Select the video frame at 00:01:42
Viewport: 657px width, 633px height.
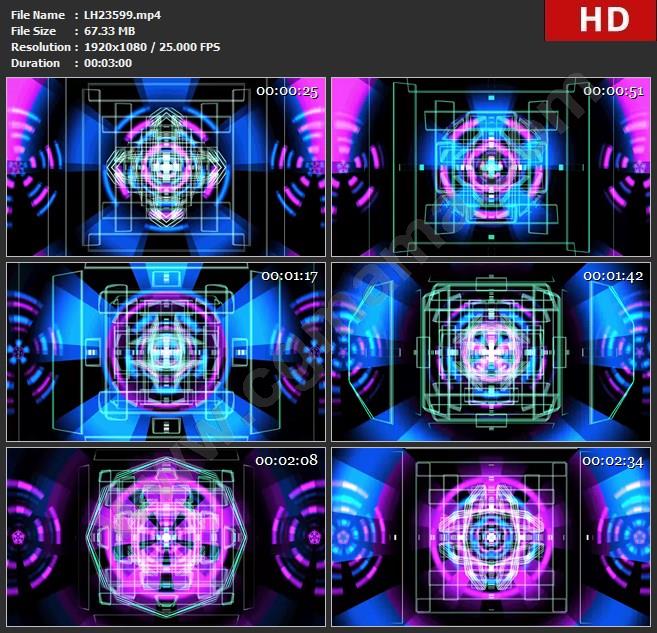[489, 352]
